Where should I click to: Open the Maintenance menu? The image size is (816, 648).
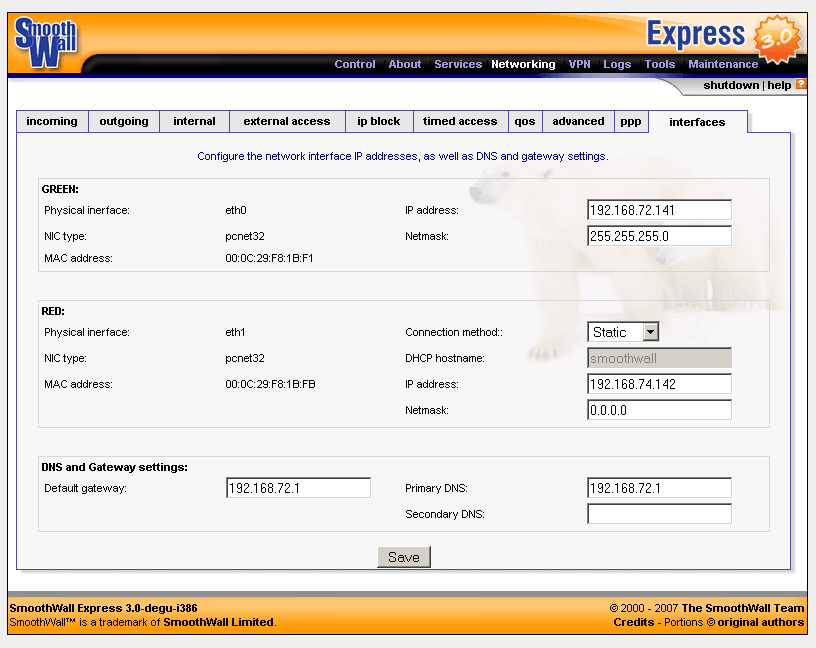[723, 64]
